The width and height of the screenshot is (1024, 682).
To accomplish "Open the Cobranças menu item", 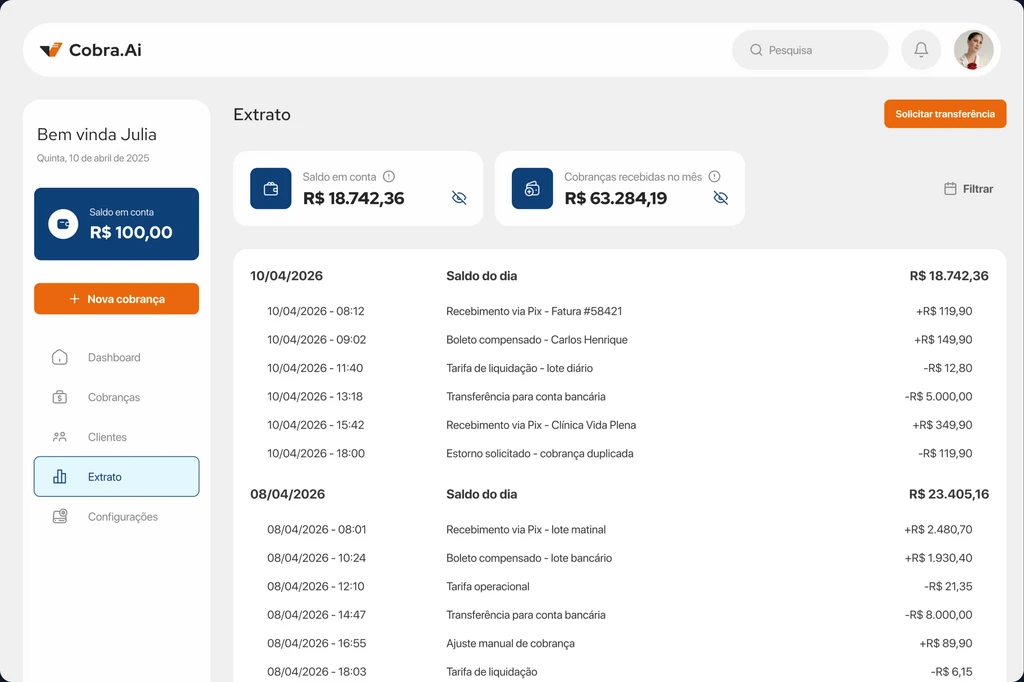I will pos(116,397).
